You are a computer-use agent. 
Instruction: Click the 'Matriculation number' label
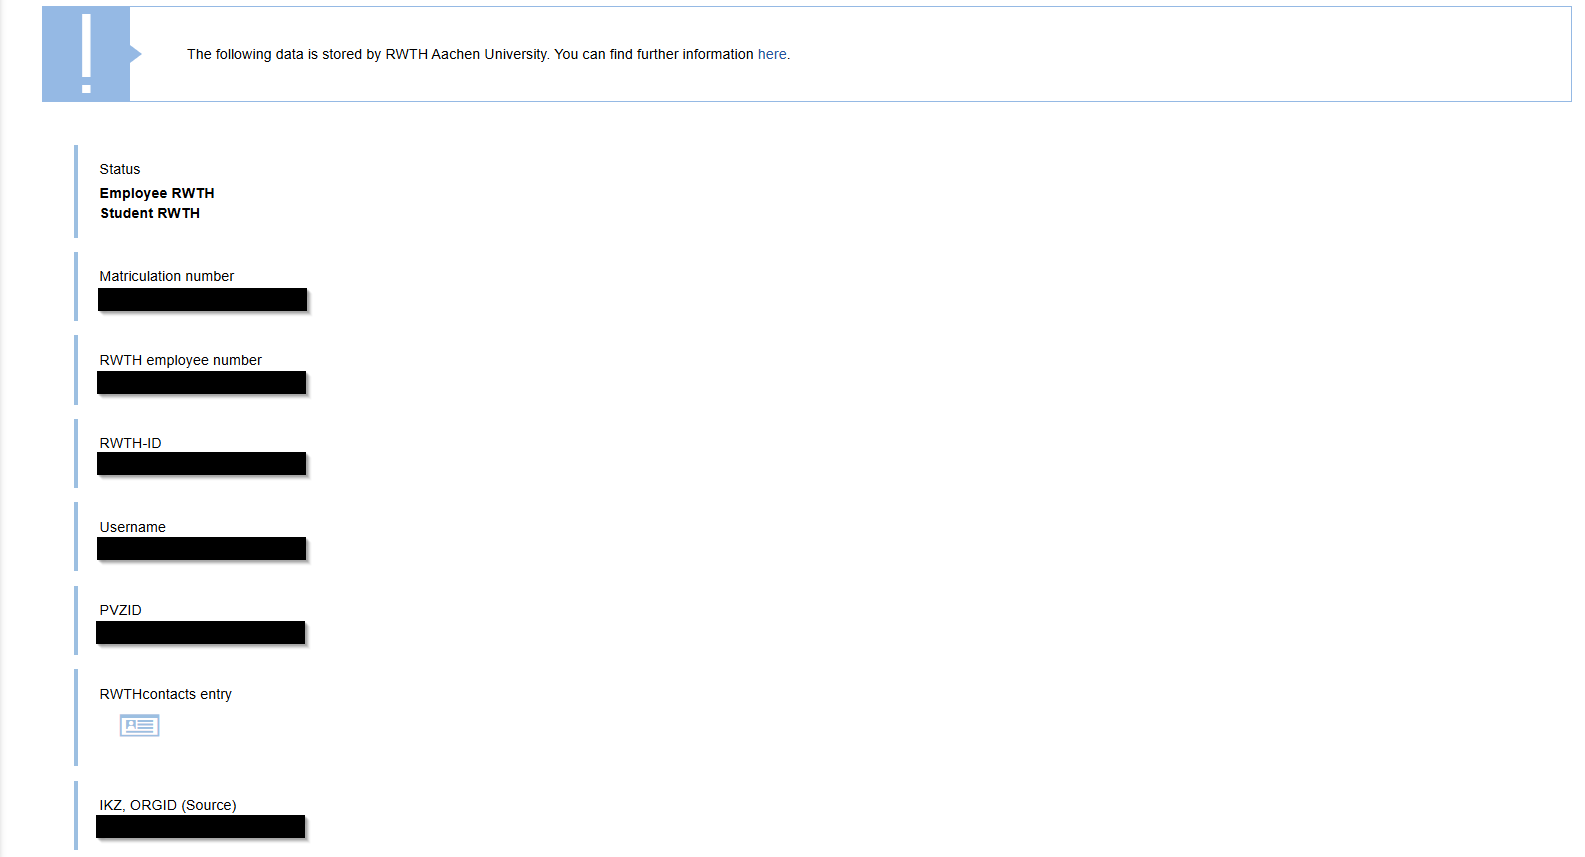166,276
